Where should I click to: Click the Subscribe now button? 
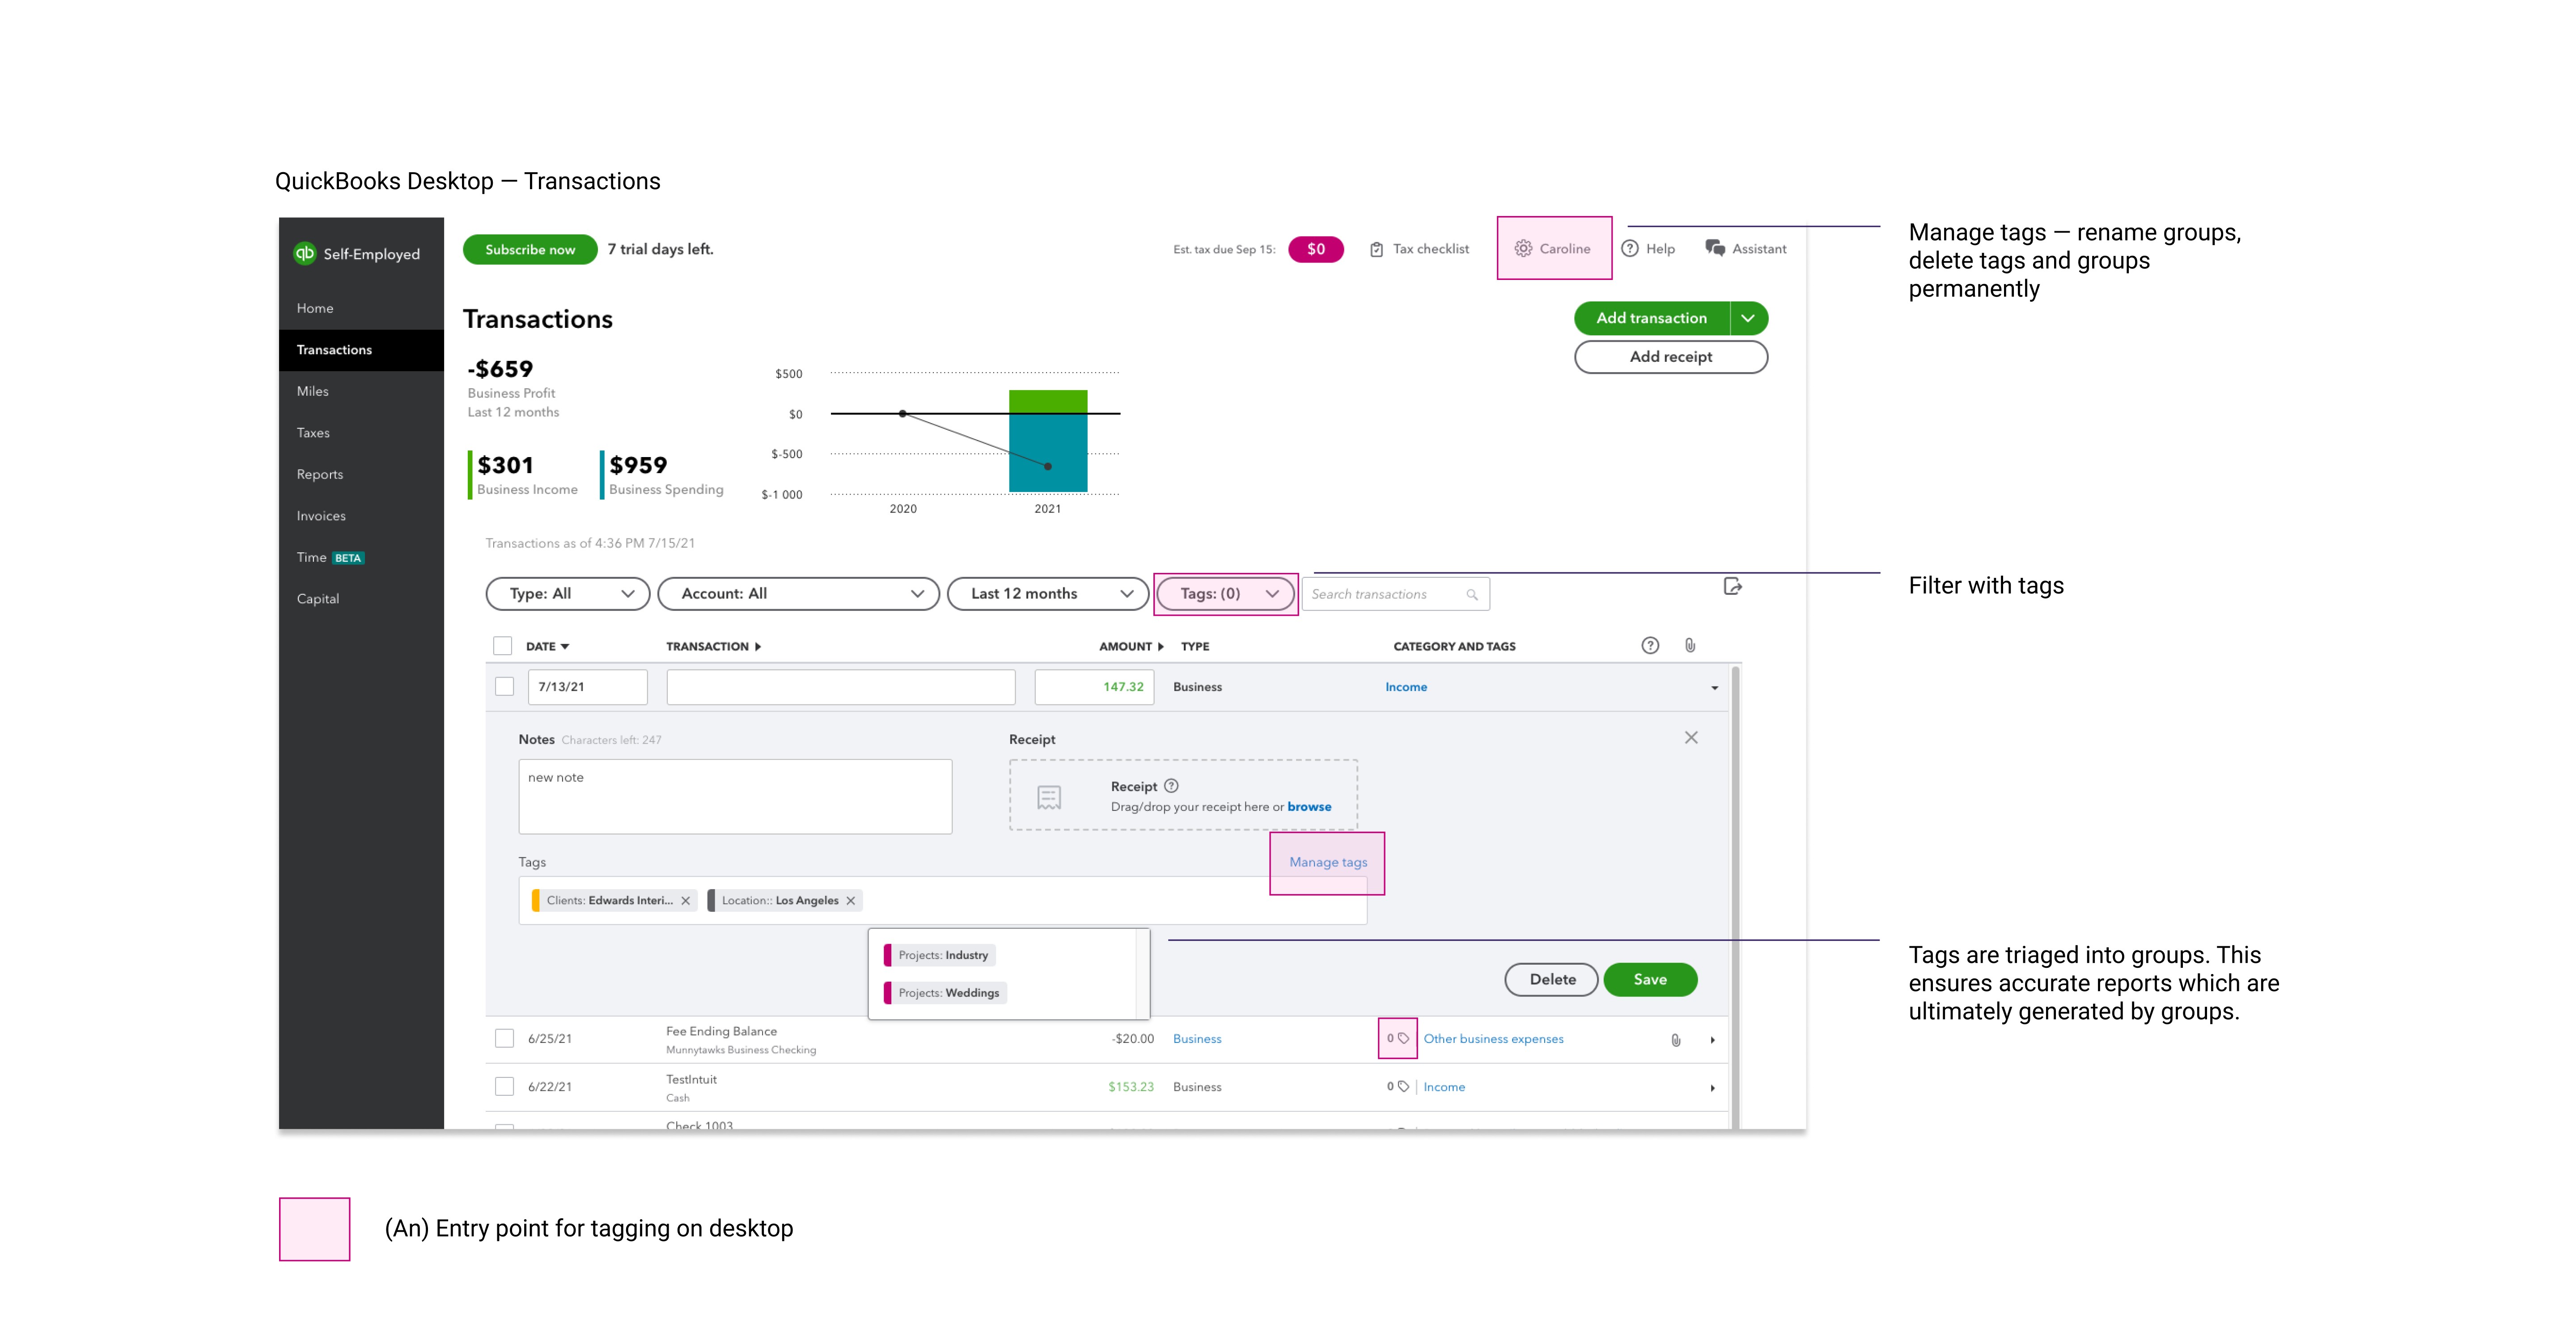click(530, 250)
